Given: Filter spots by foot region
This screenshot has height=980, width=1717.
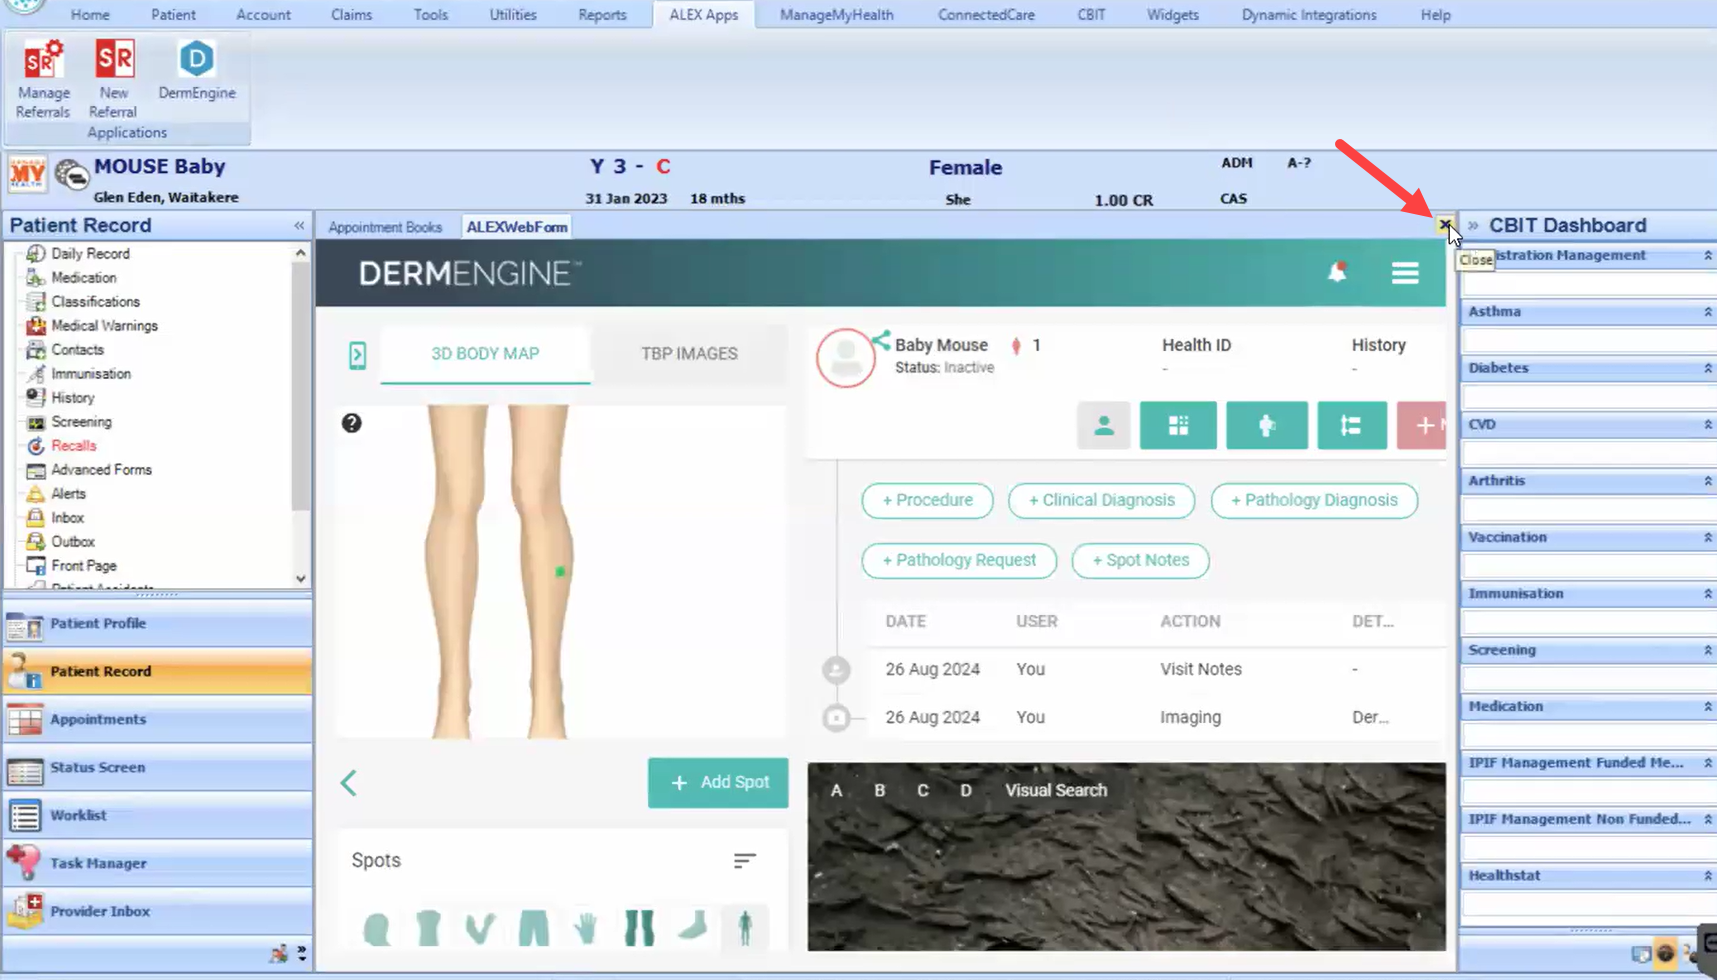Looking at the screenshot, I should [692, 928].
